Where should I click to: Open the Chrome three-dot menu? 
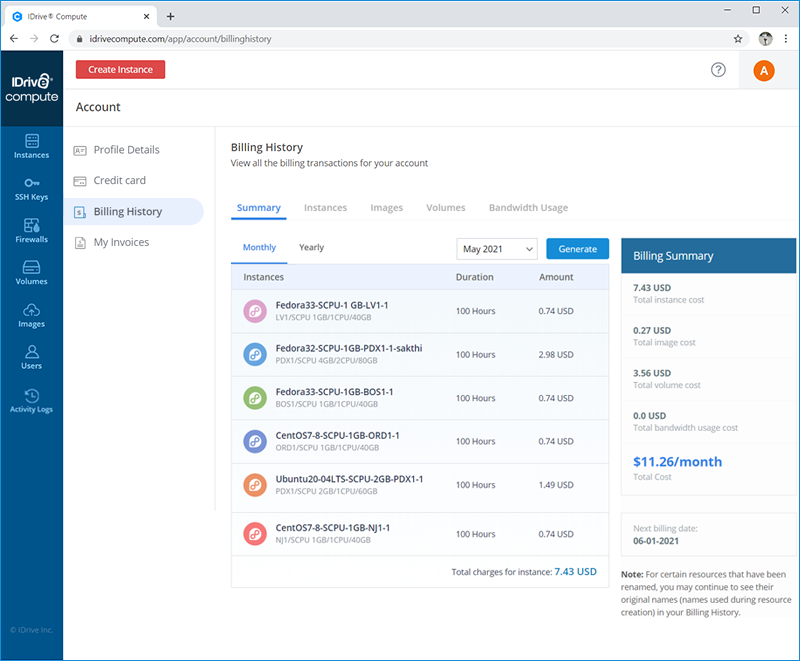coord(786,39)
